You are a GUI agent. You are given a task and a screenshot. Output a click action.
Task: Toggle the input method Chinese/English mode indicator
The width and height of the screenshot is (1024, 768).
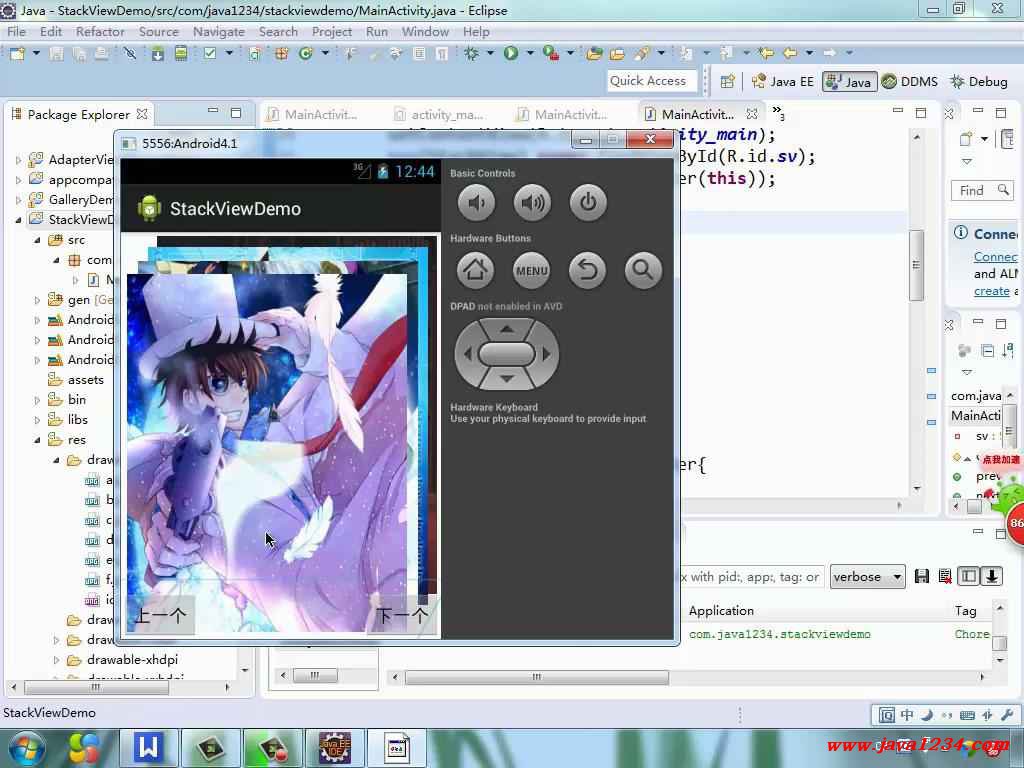[907, 714]
